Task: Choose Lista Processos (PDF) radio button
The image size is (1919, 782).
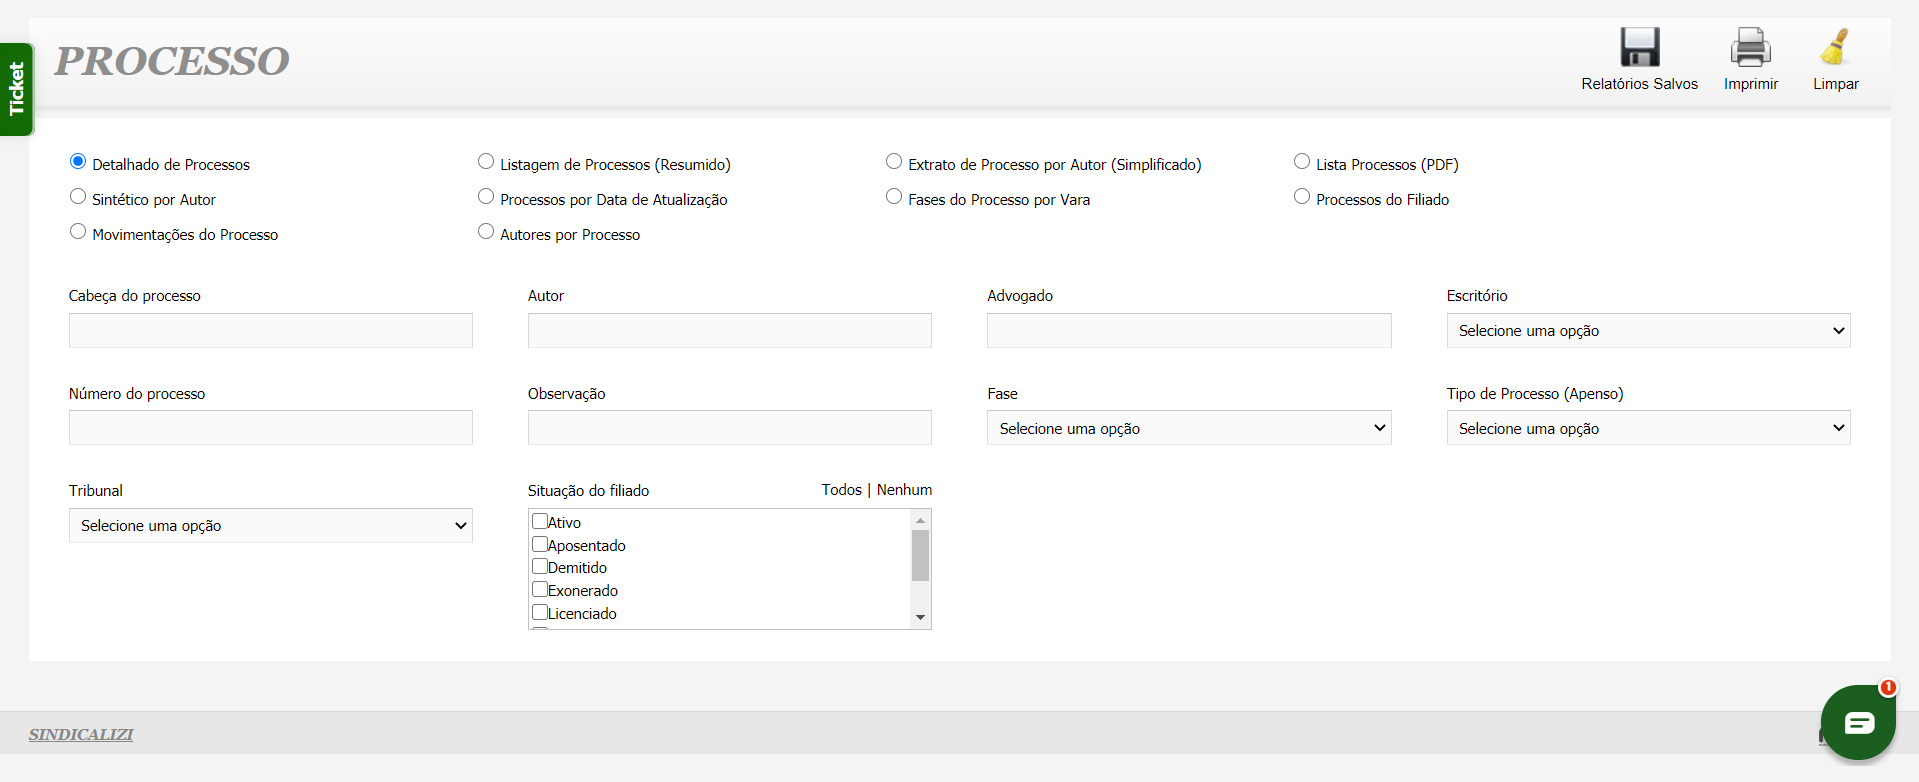Action: [x=1302, y=162]
